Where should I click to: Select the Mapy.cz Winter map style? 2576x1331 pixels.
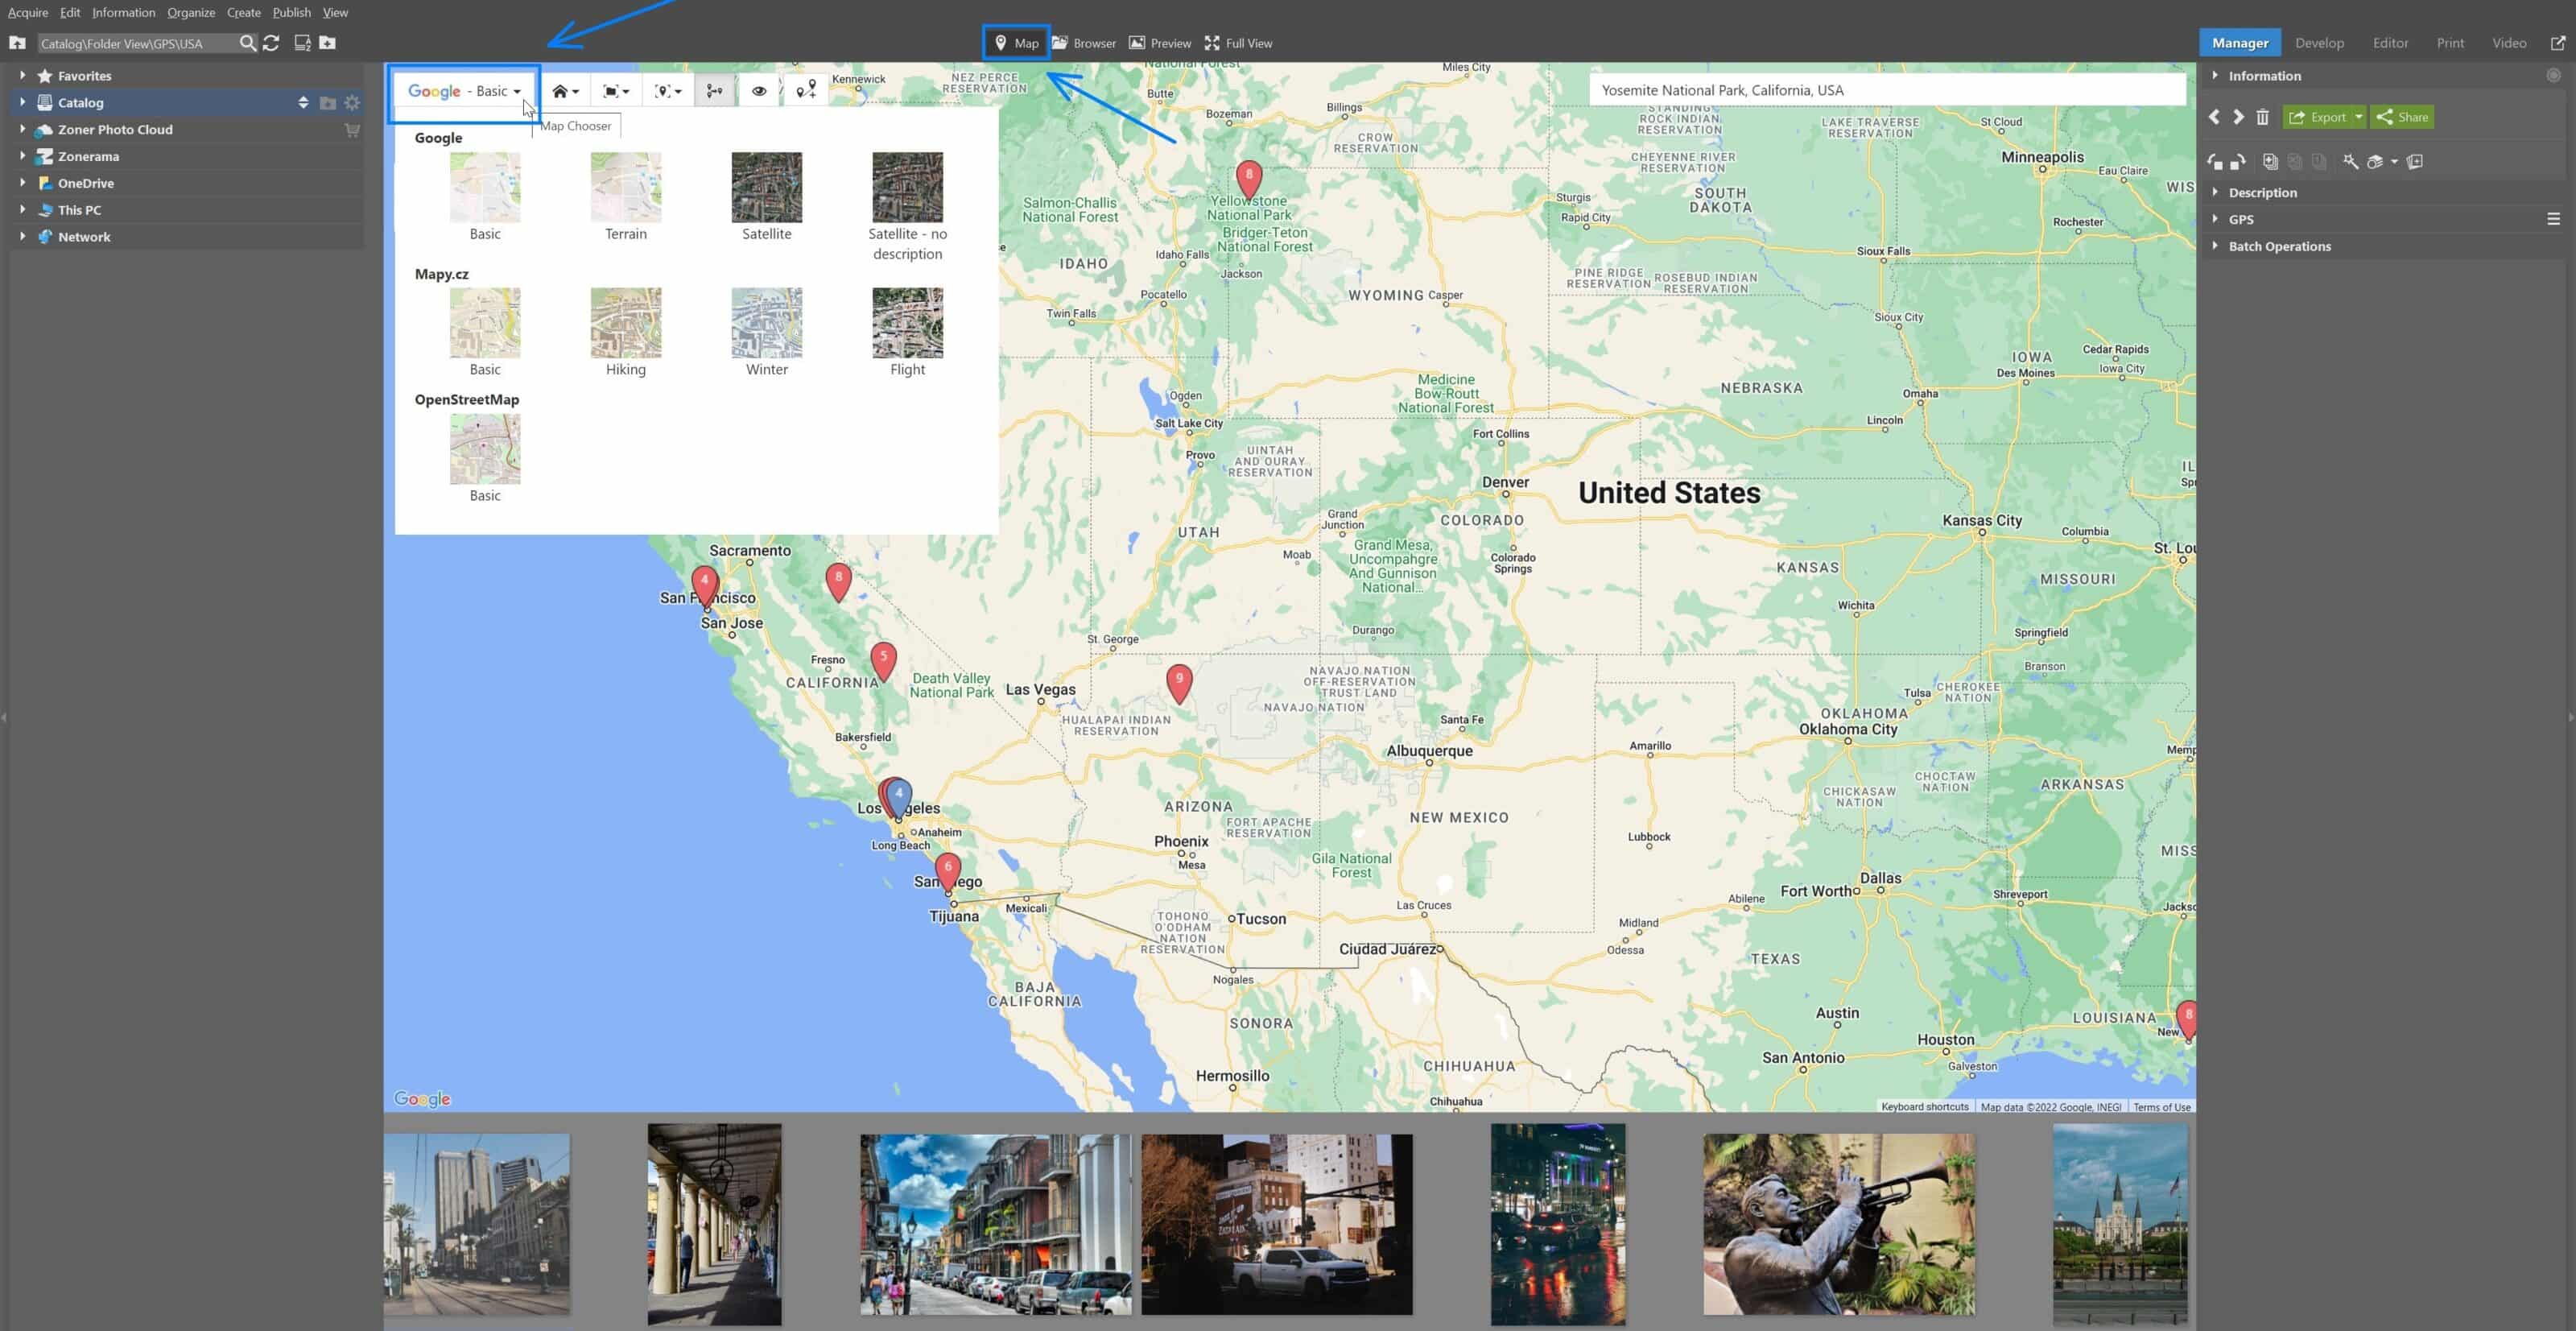(x=767, y=332)
